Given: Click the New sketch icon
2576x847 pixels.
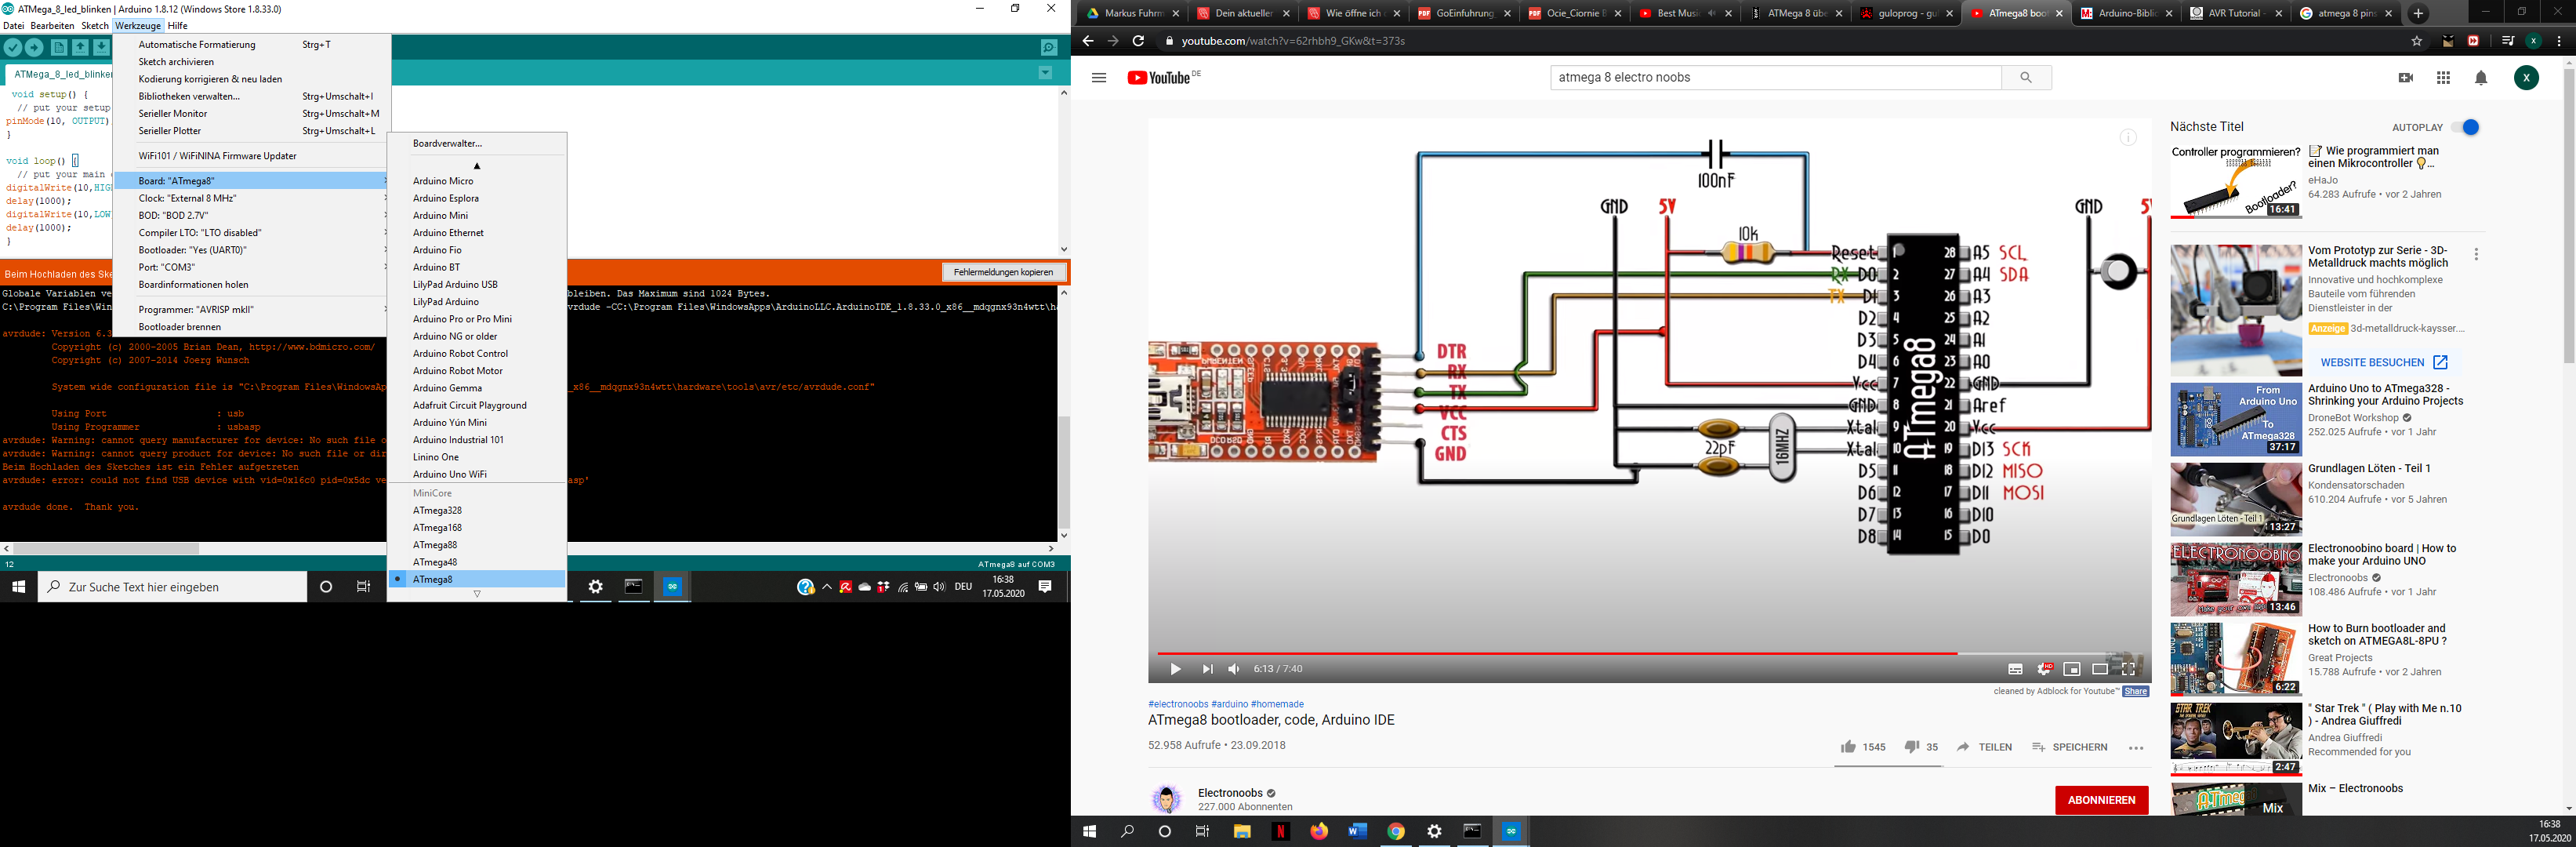Looking at the screenshot, I should (x=59, y=47).
